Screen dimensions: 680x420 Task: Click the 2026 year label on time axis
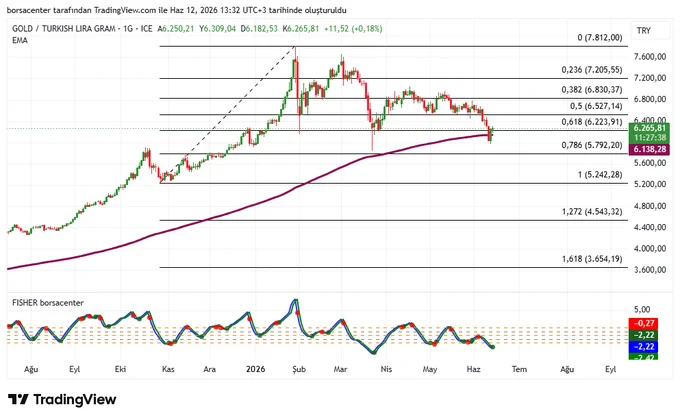coord(255,369)
